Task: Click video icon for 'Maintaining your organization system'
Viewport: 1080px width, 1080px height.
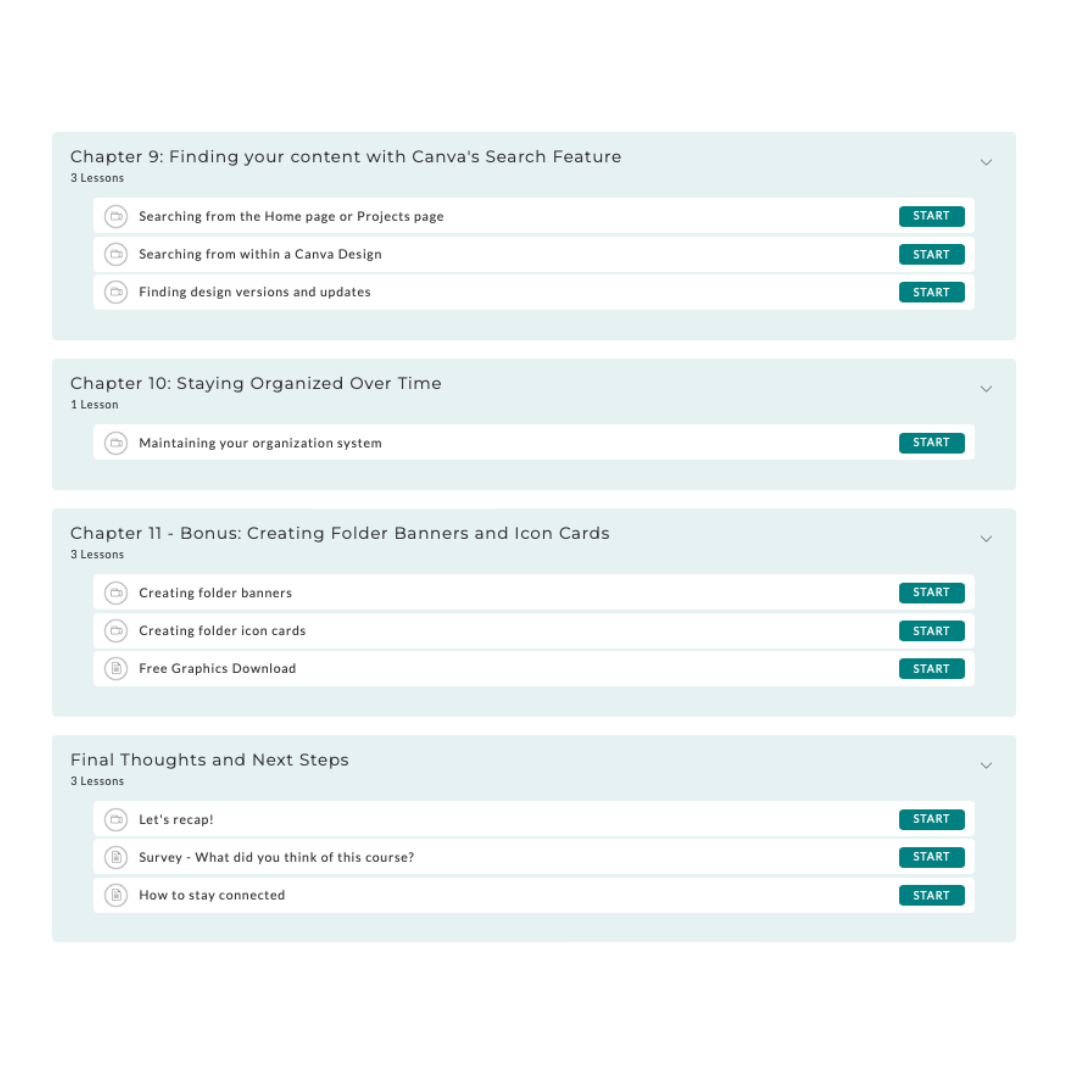Action: [116, 443]
